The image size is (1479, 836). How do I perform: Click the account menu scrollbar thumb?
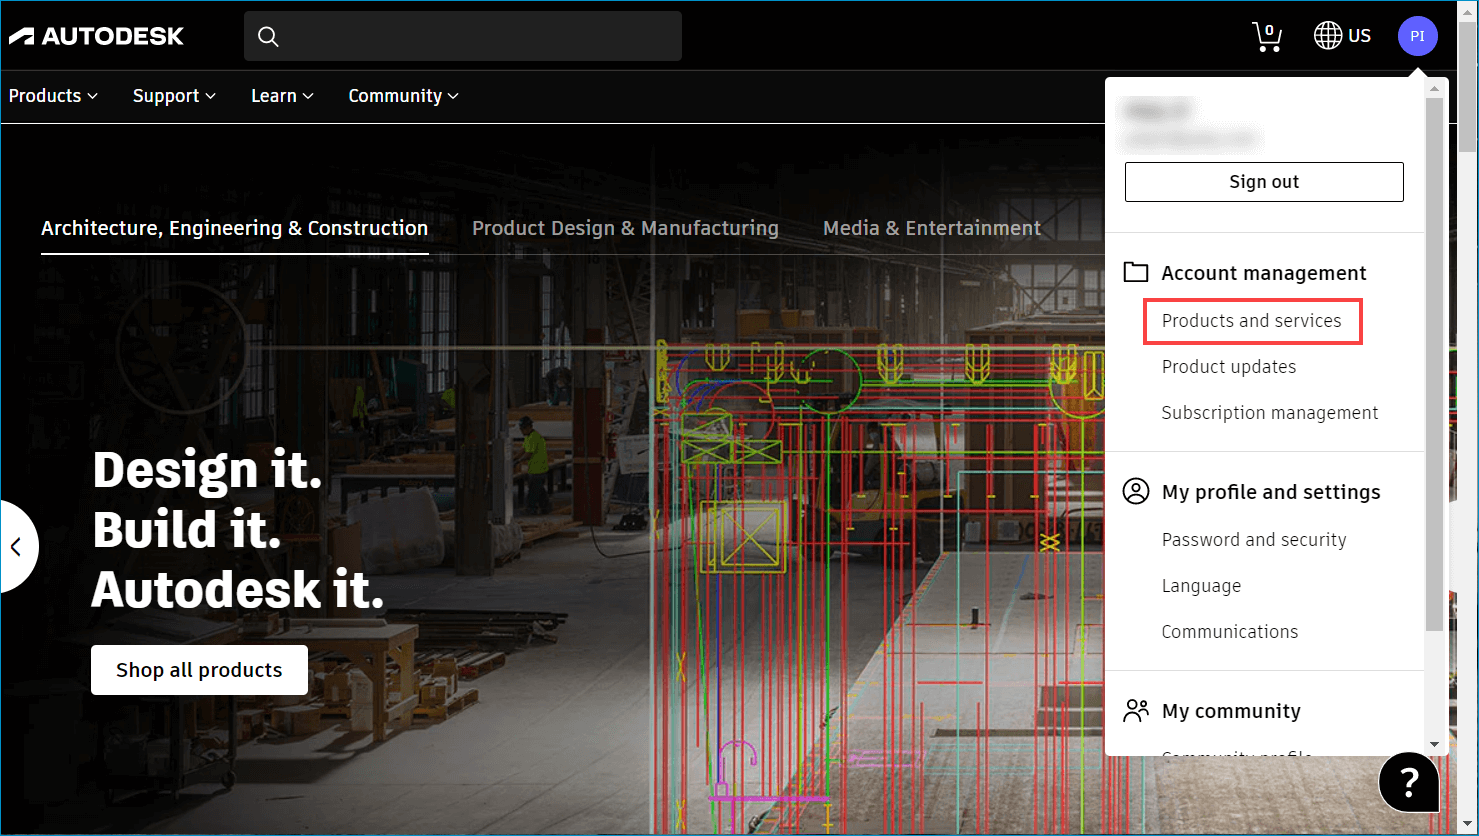pyautogui.click(x=1434, y=364)
